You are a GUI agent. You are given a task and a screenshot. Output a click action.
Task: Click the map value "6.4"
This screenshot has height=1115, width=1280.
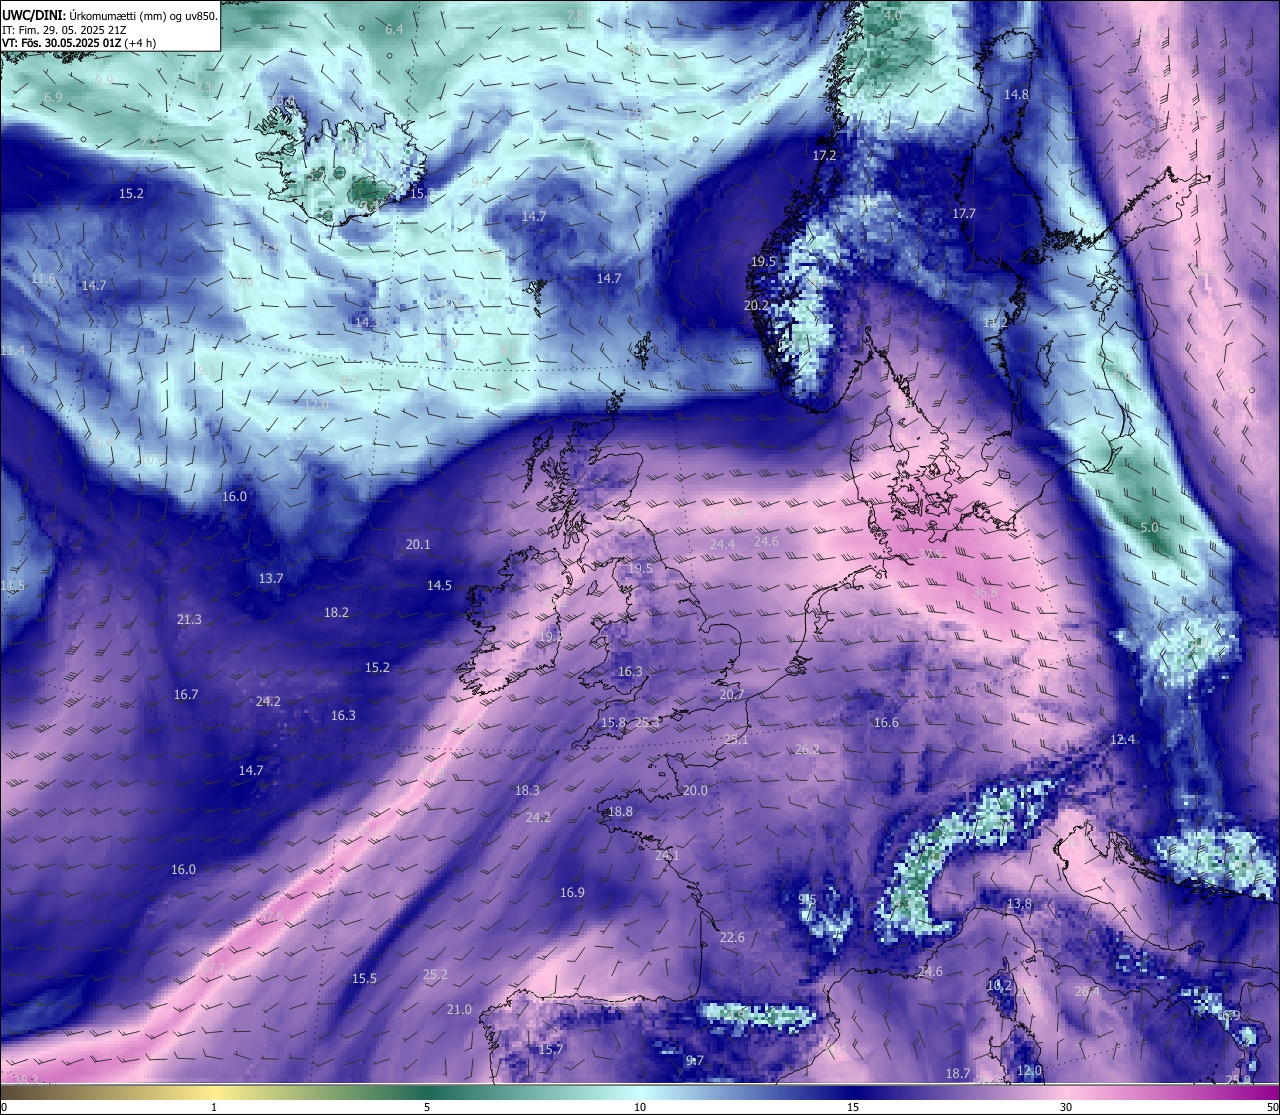[394, 30]
